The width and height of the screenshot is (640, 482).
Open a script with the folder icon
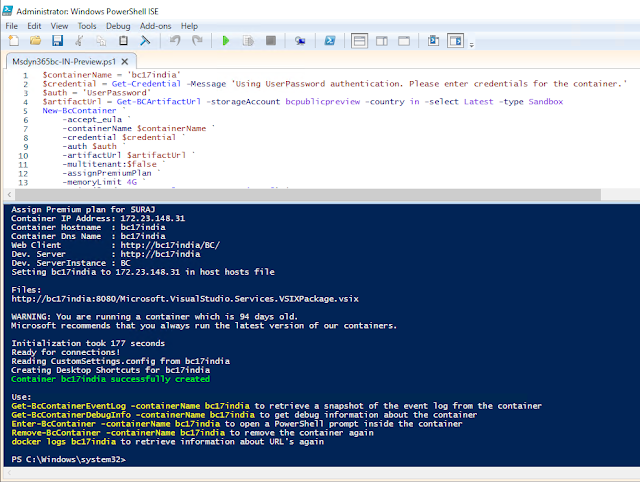pos(36,40)
